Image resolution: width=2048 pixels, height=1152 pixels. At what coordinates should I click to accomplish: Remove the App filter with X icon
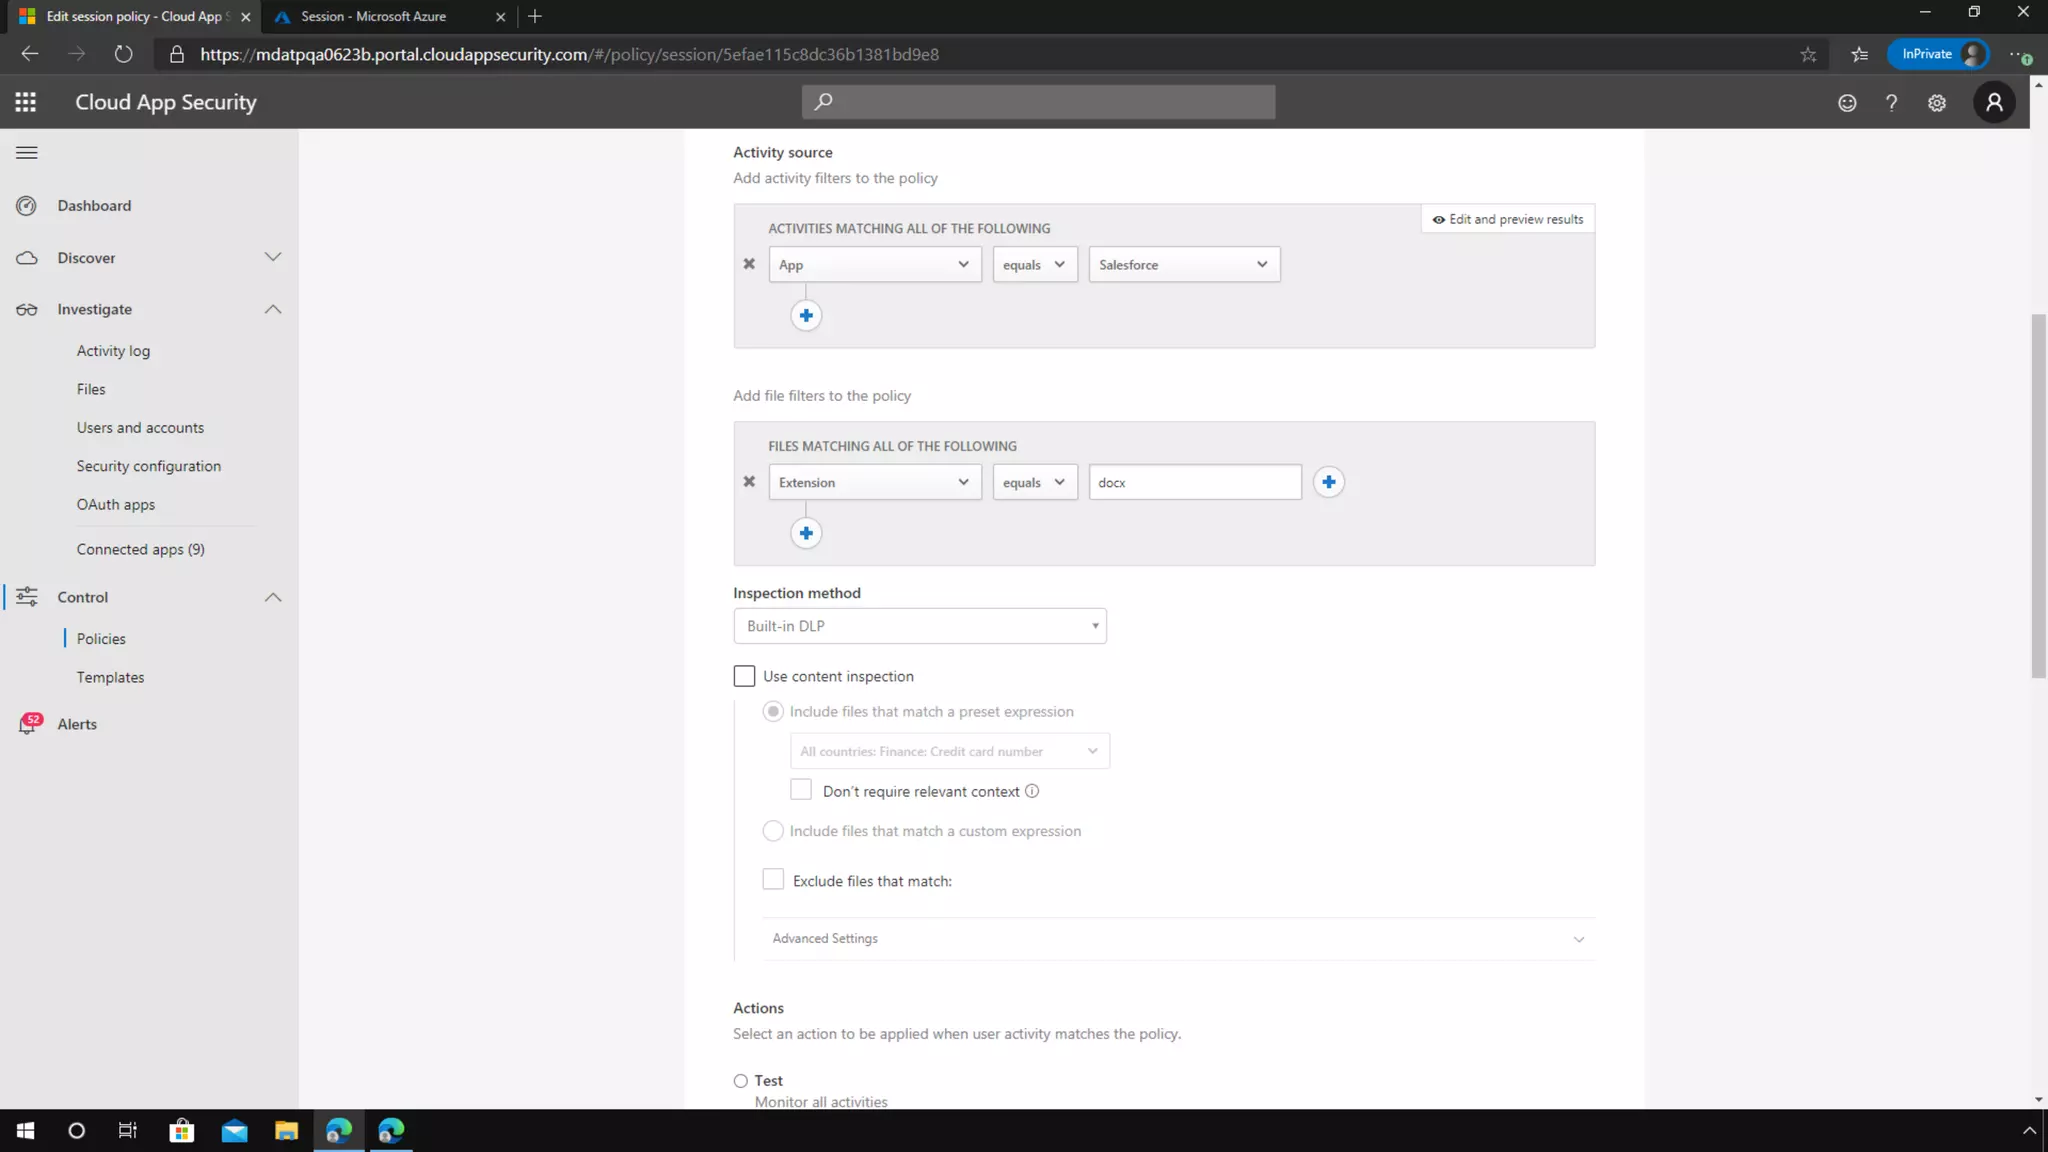click(749, 264)
